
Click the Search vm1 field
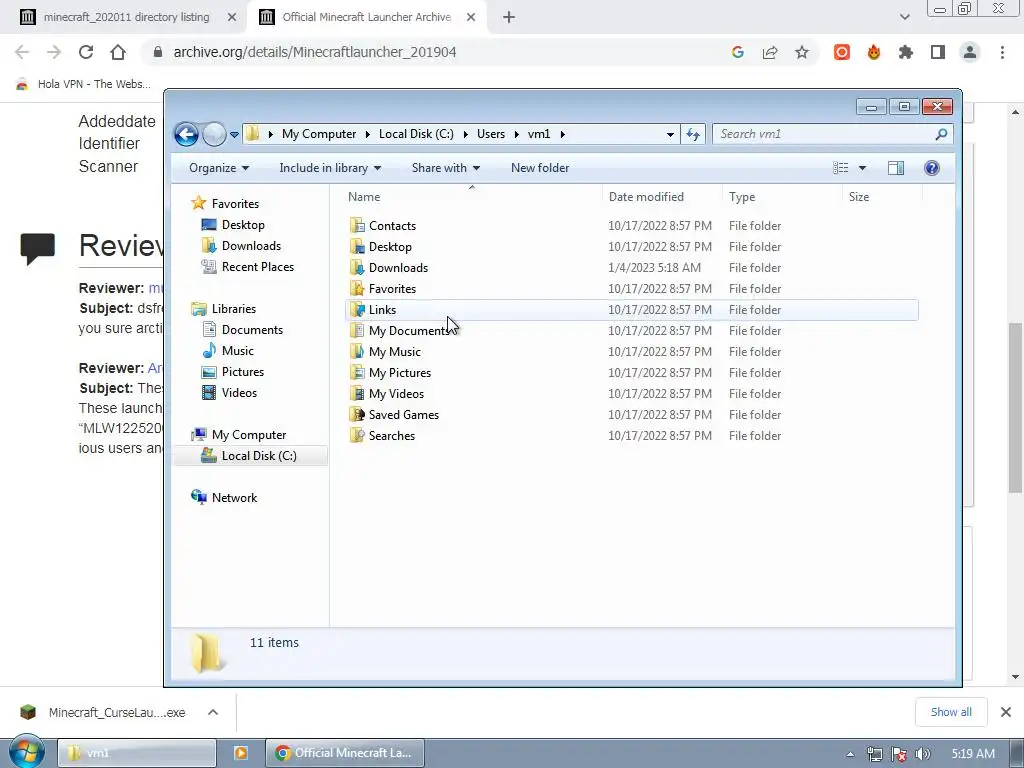click(832, 134)
